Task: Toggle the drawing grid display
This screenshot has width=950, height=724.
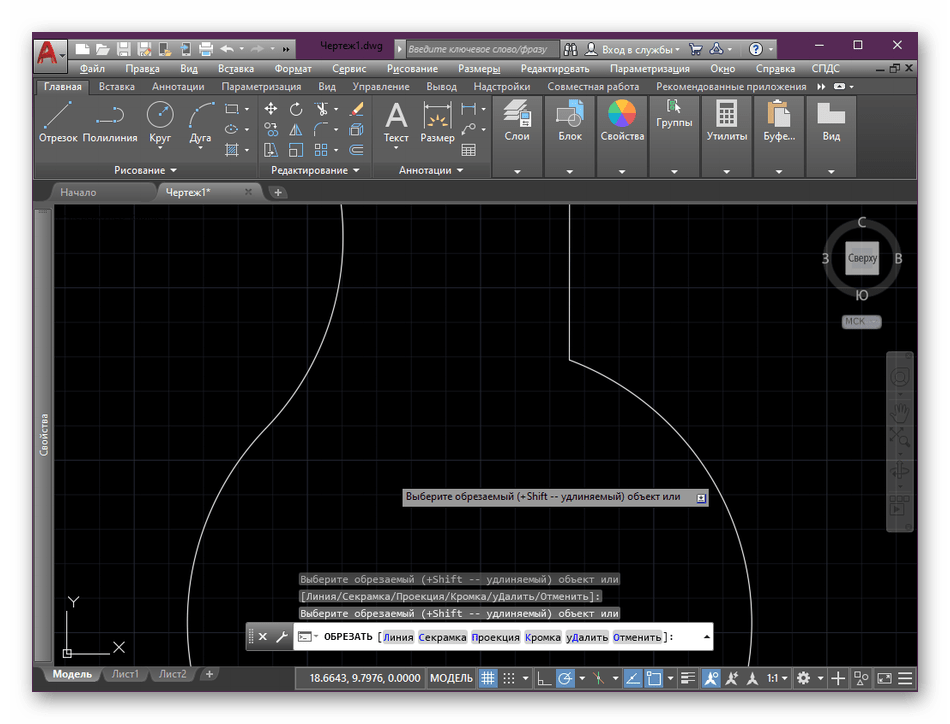Action: click(x=489, y=678)
